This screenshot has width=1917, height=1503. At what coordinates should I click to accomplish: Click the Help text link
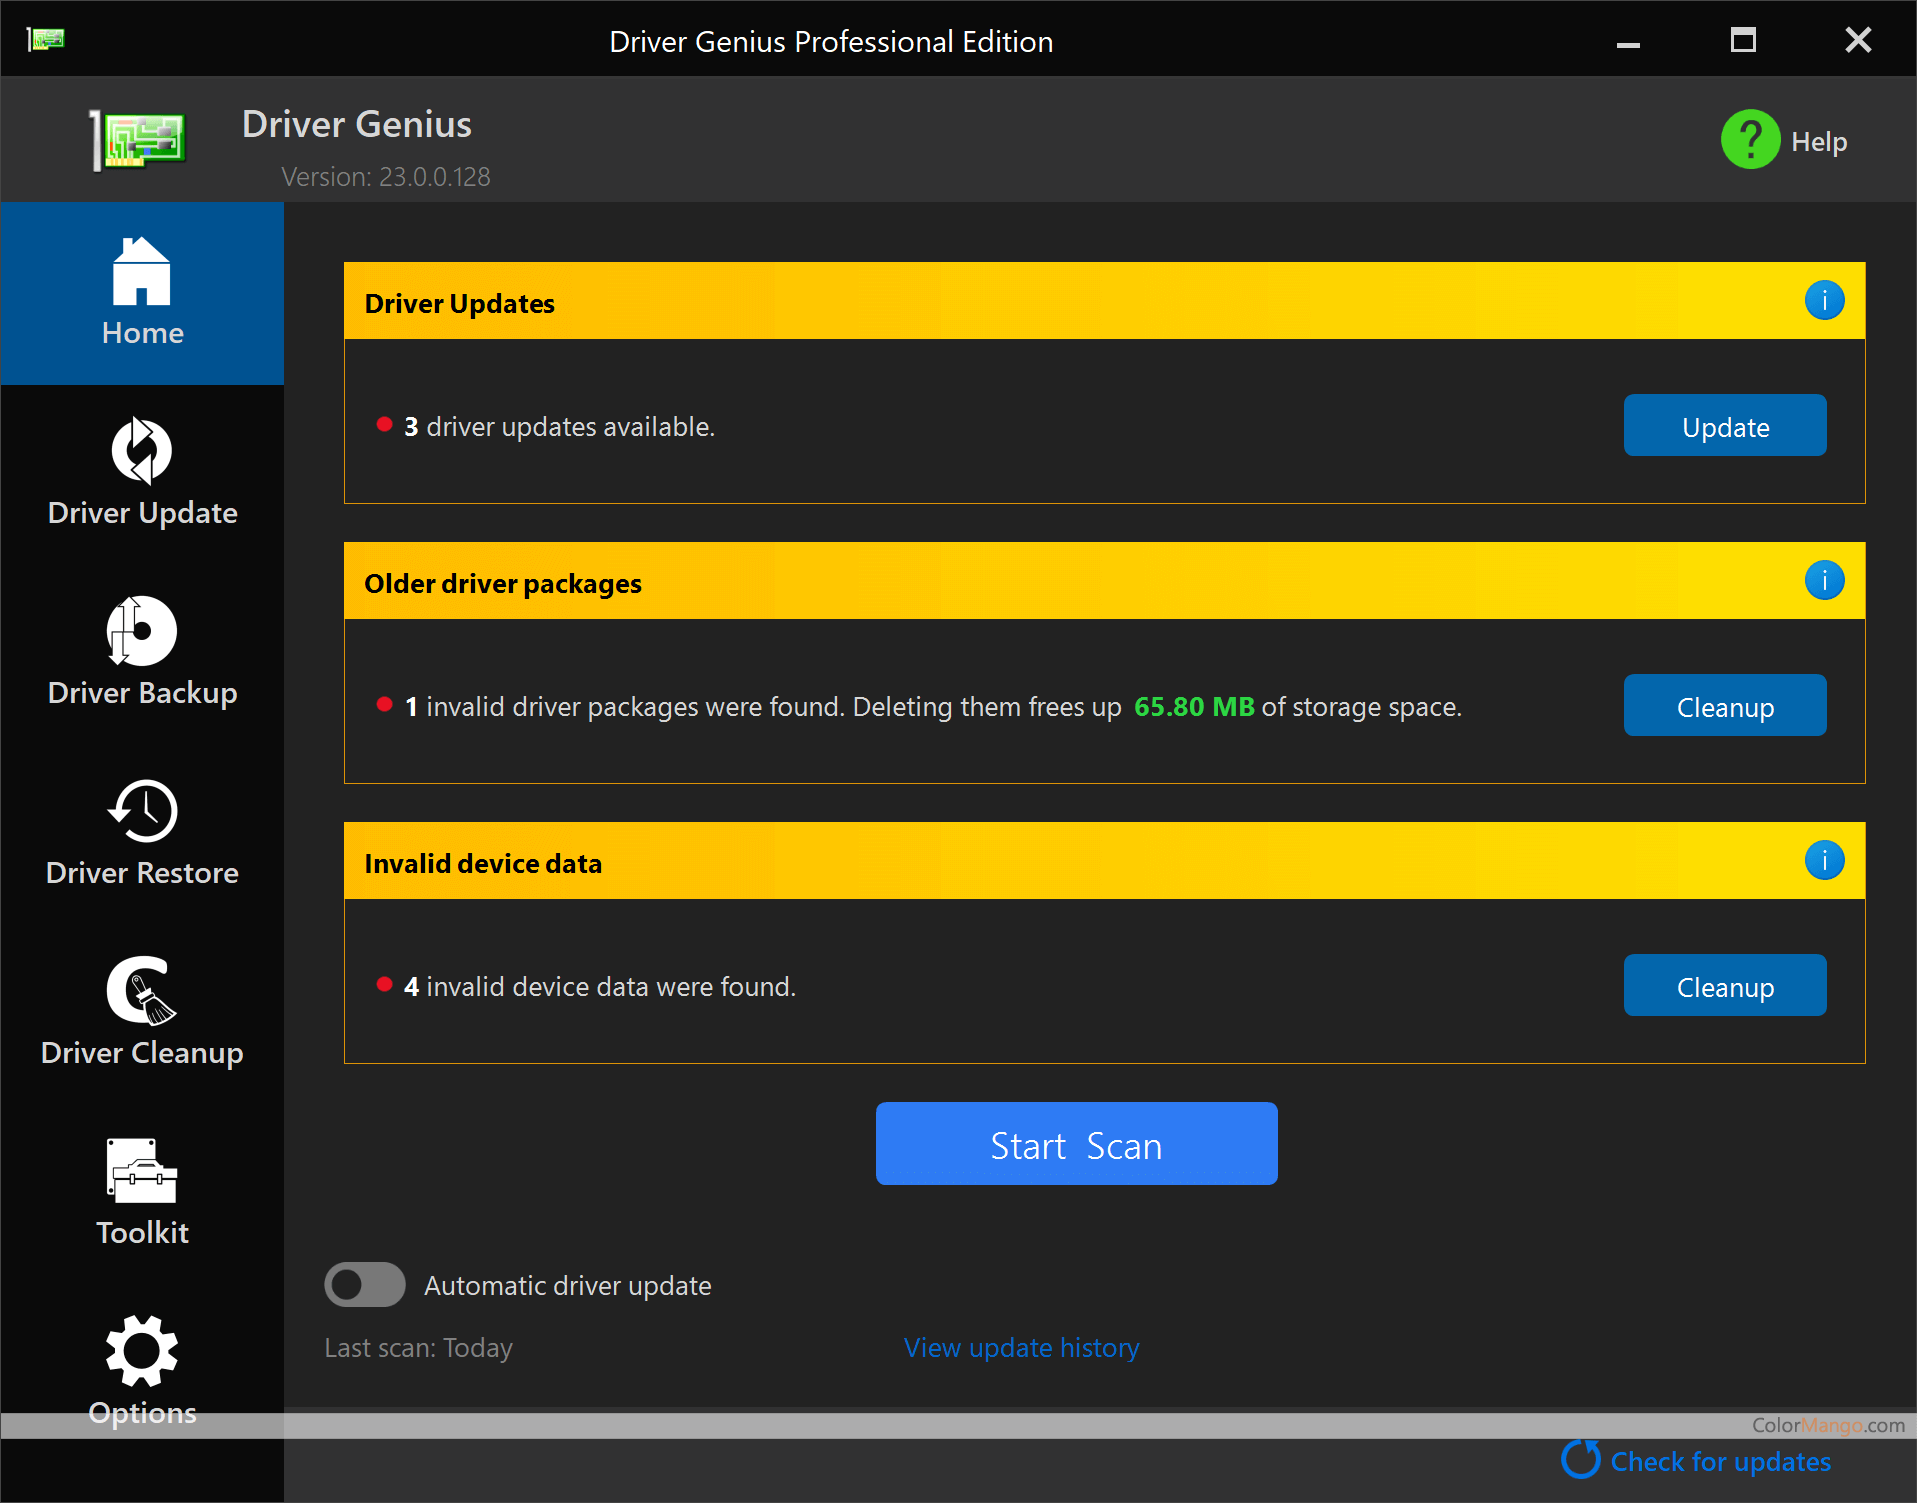[x=1819, y=141]
